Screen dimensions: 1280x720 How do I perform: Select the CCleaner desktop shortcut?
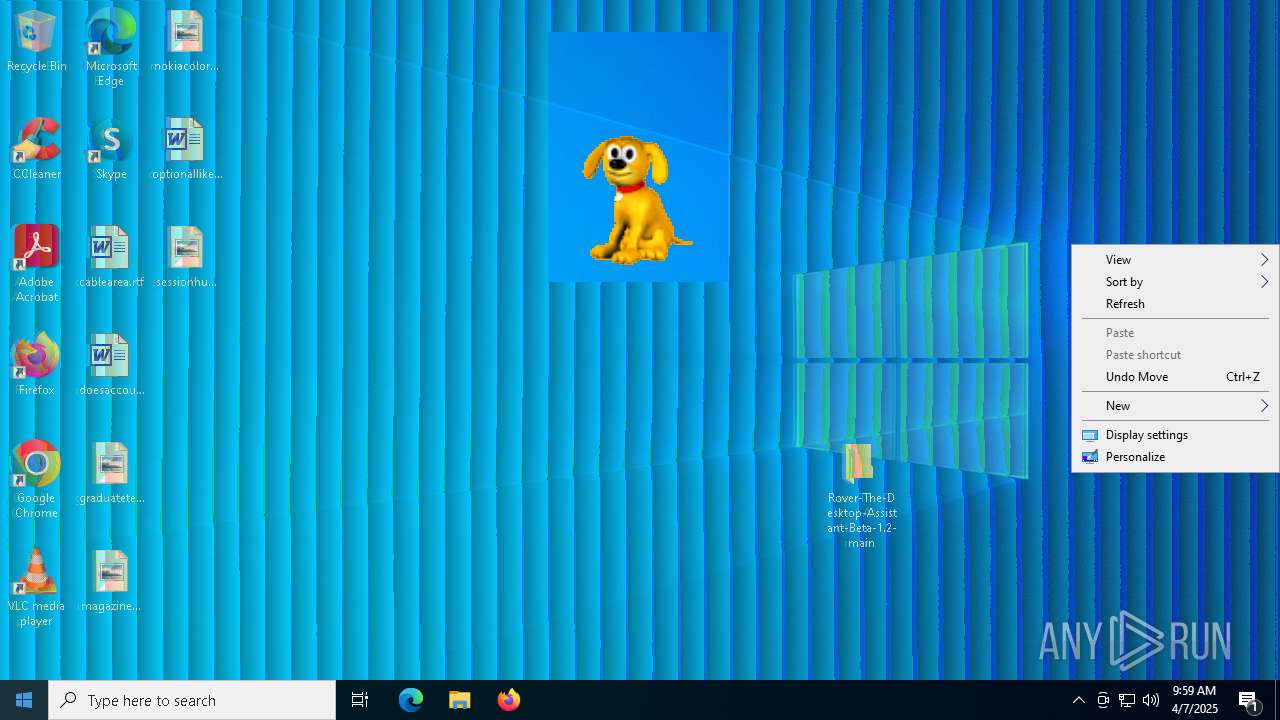(36, 150)
